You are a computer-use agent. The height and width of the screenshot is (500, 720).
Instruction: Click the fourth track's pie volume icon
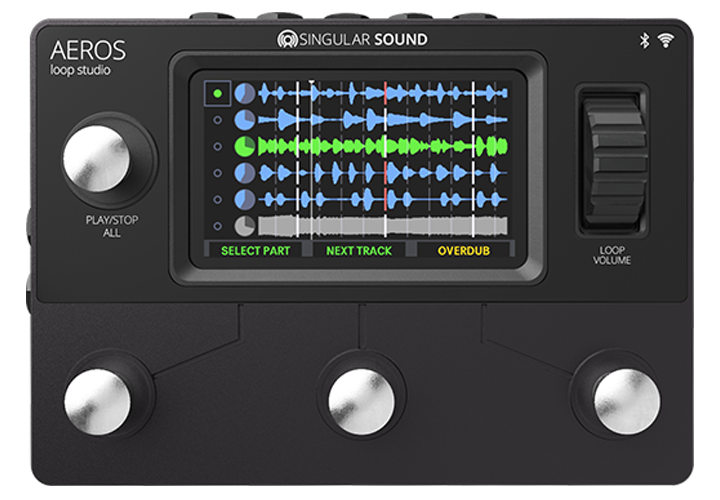pyautogui.click(x=244, y=173)
